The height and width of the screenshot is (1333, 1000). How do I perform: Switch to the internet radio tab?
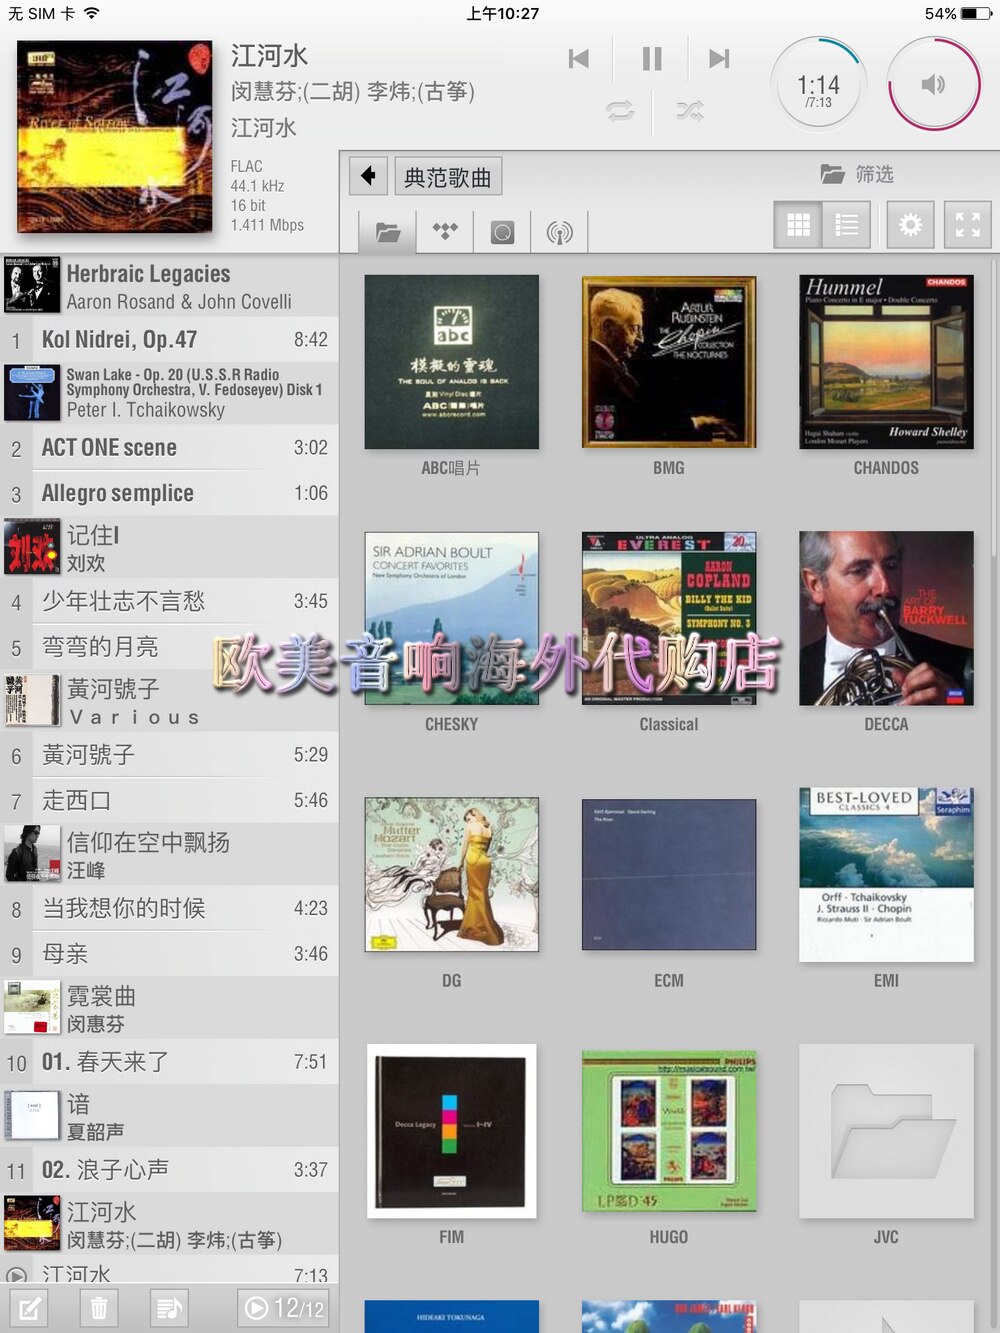point(559,232)
